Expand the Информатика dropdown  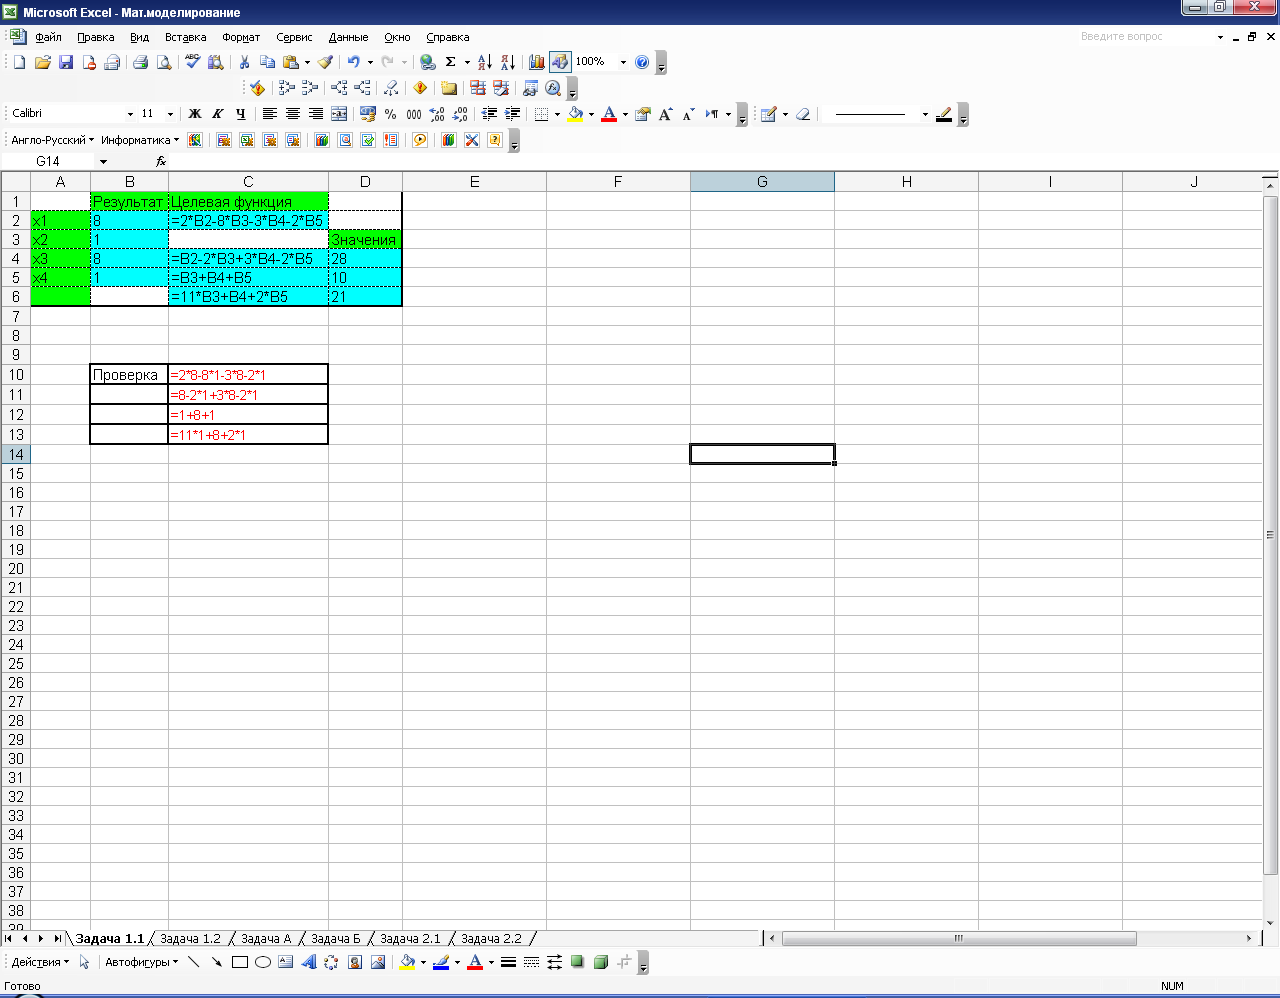point(140,140)
